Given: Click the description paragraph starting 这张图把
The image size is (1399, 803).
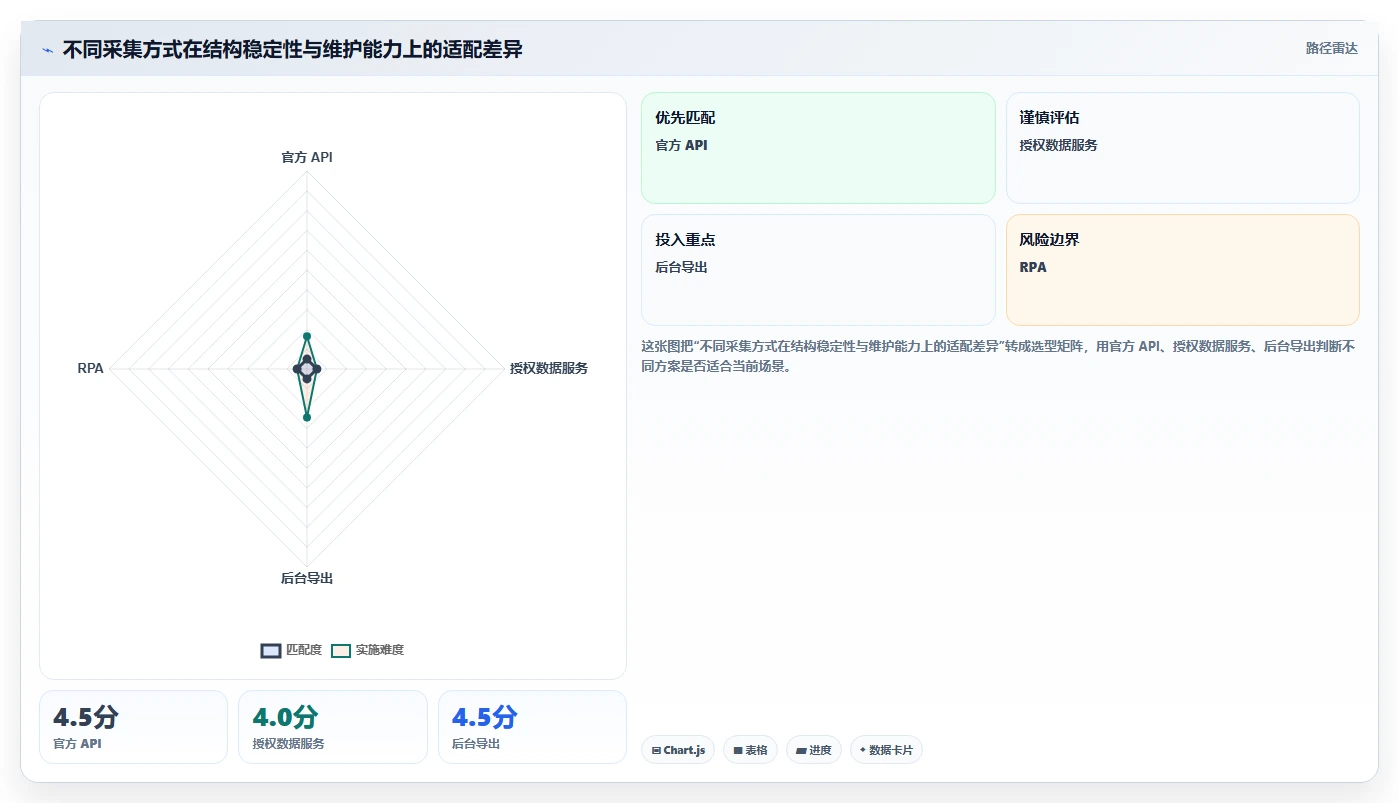Looking at the screenshot, I should pos(998,356).
